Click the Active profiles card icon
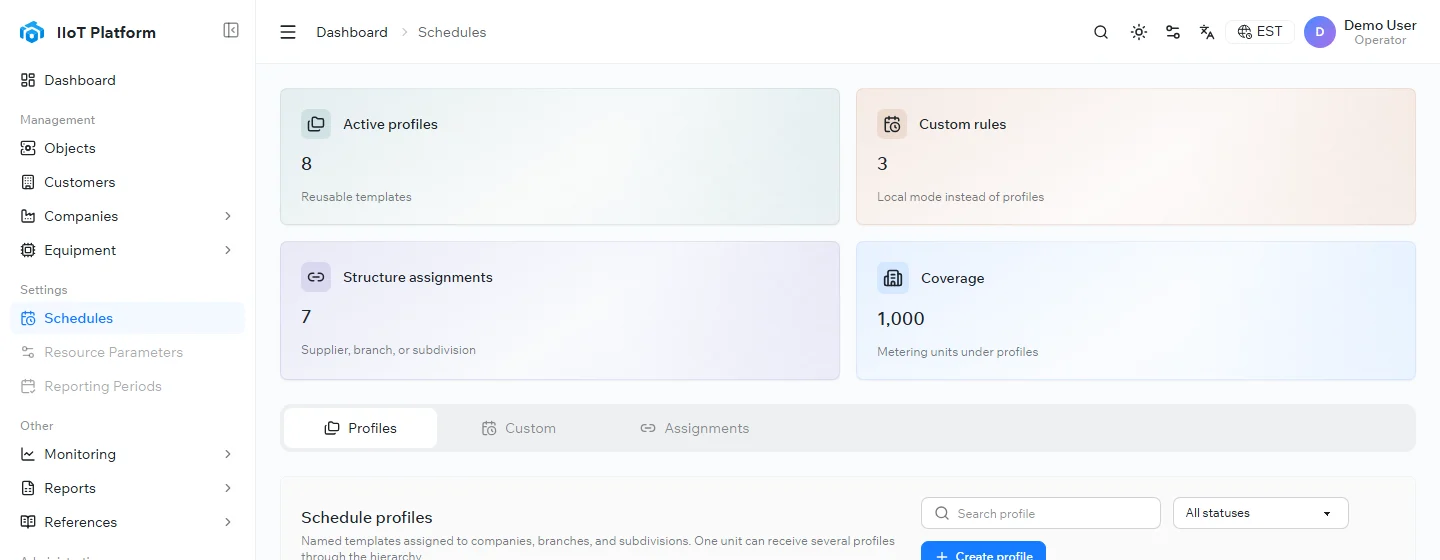This screenshot has height=560, width=1440. (316, 124)
